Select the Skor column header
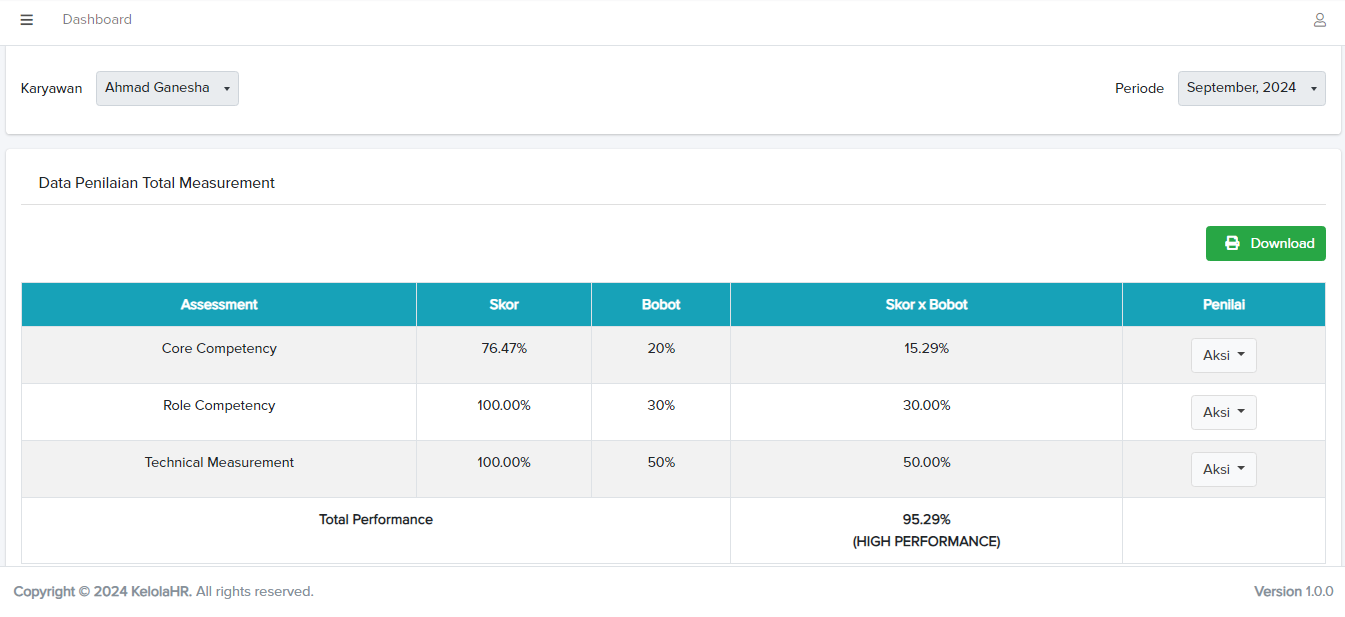 click(x=504, y=305)
